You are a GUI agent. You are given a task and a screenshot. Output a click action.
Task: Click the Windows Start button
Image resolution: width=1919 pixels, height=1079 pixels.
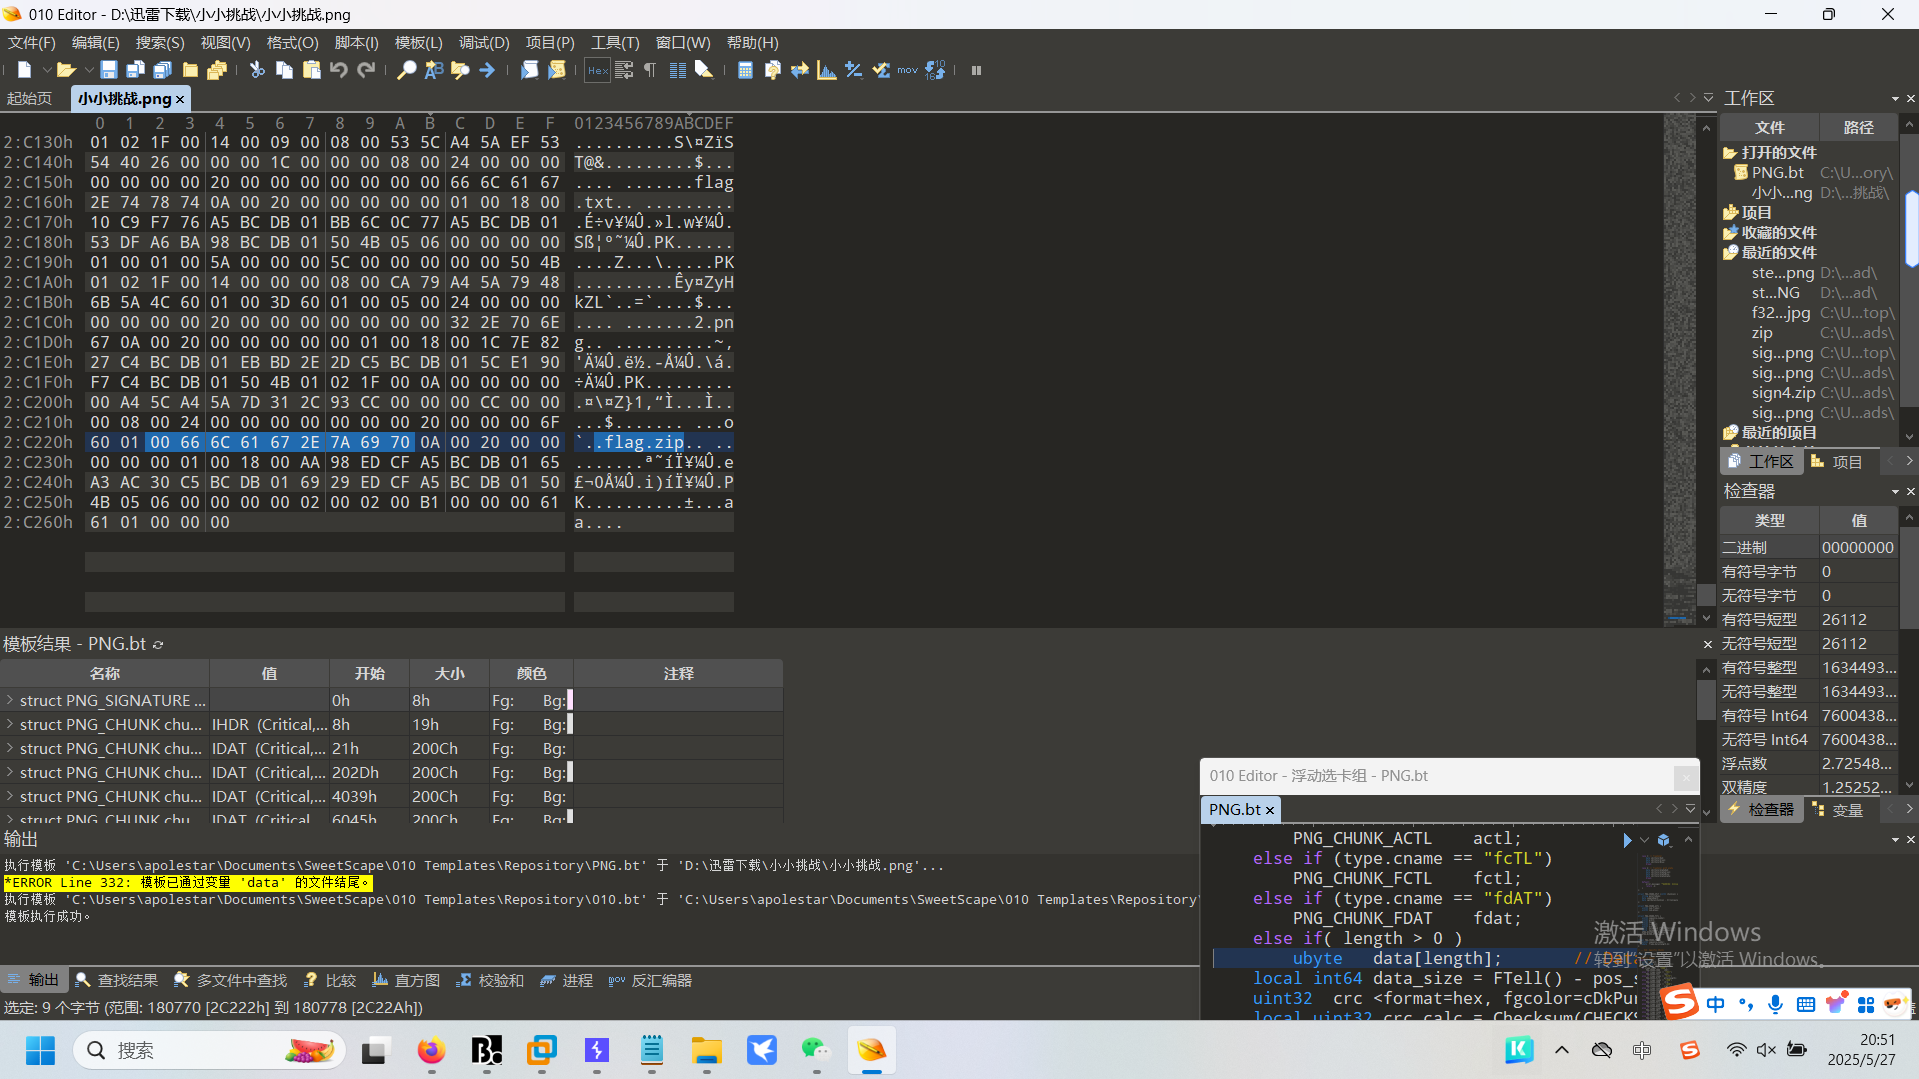40,1050
